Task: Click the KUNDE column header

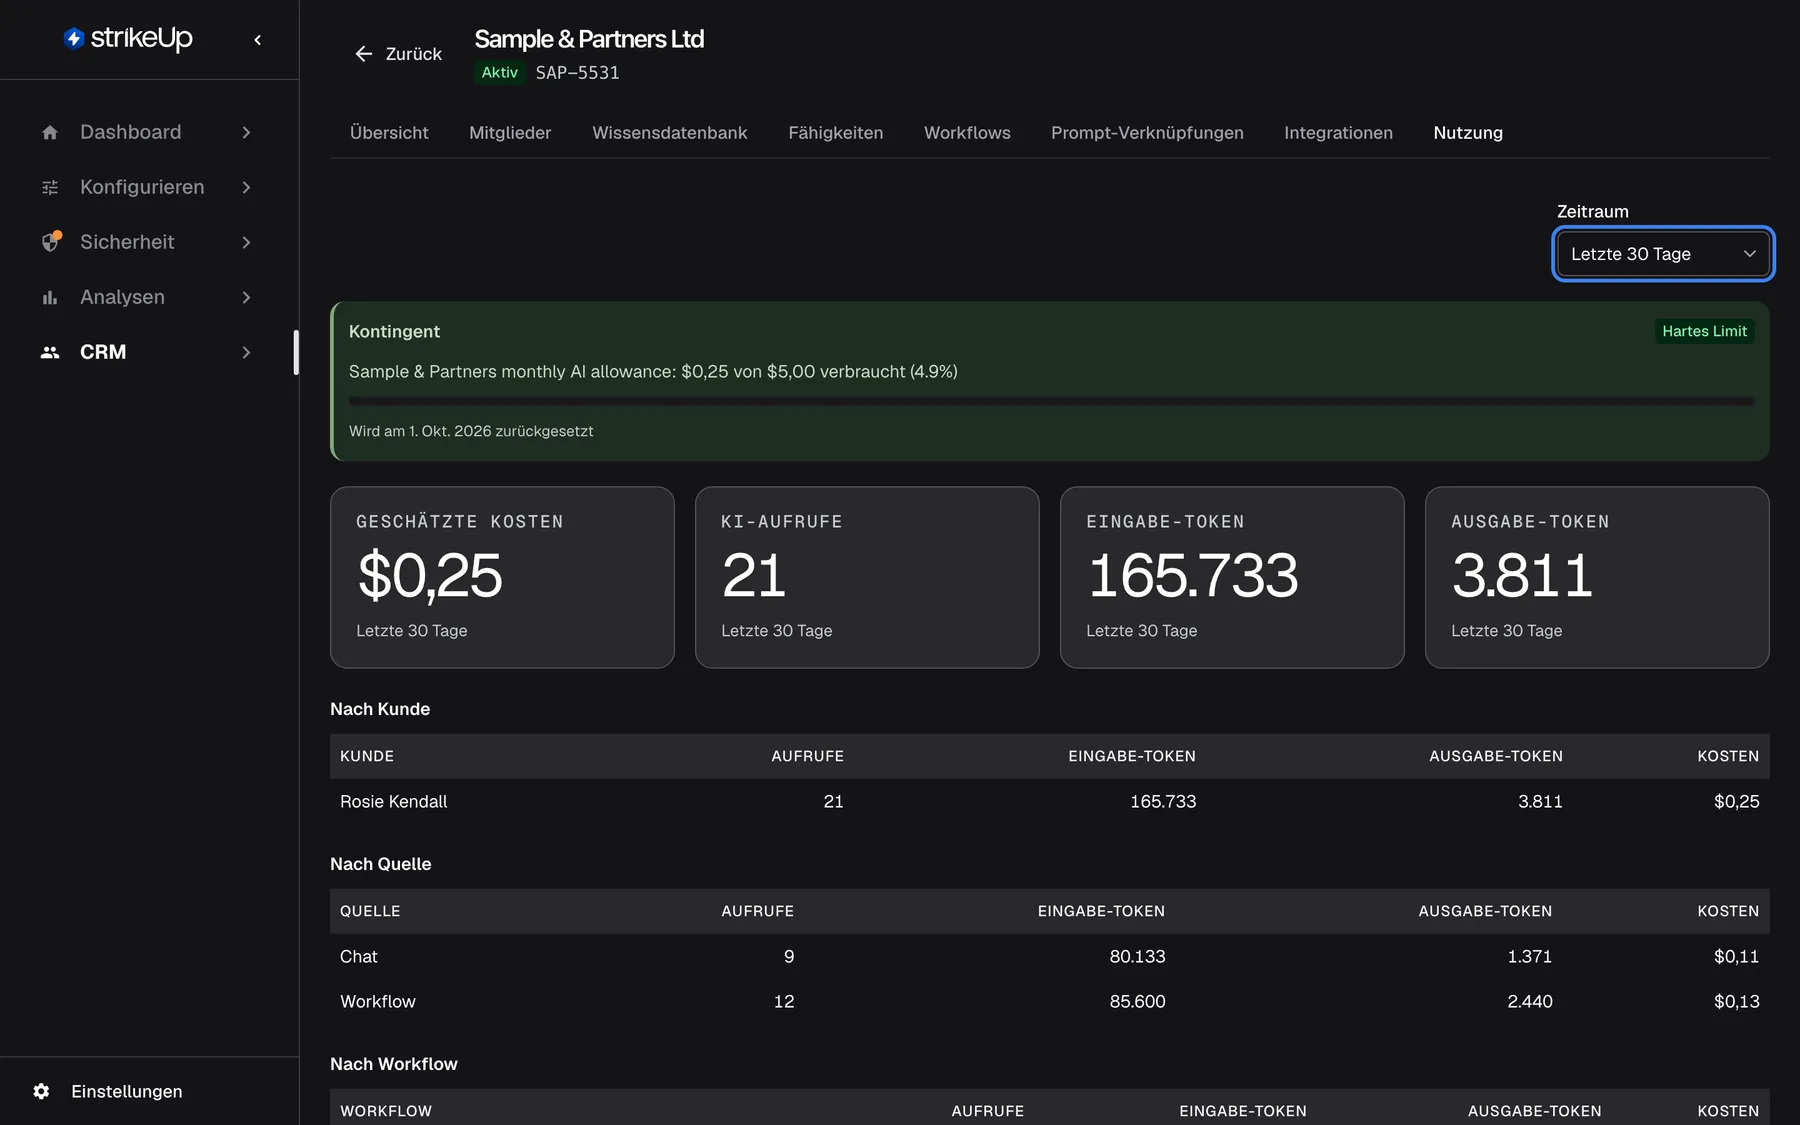Action: [x=366, y=756]
